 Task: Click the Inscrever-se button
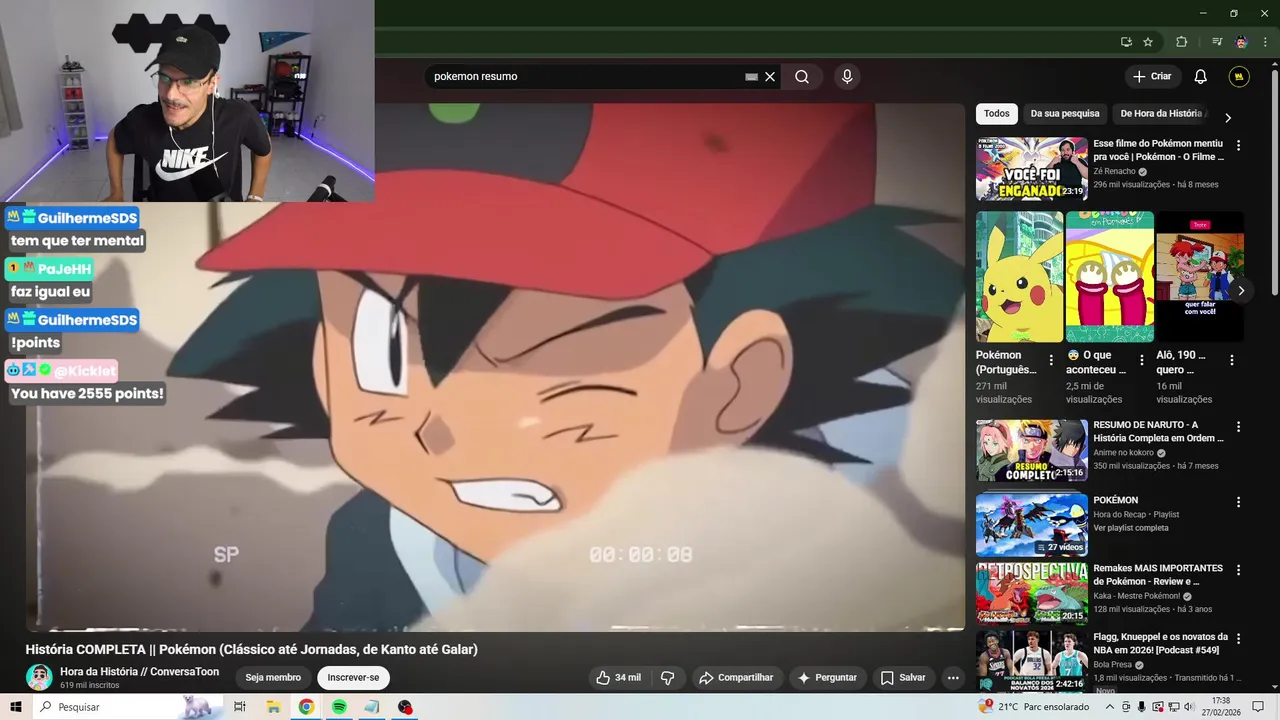[354, 677]
